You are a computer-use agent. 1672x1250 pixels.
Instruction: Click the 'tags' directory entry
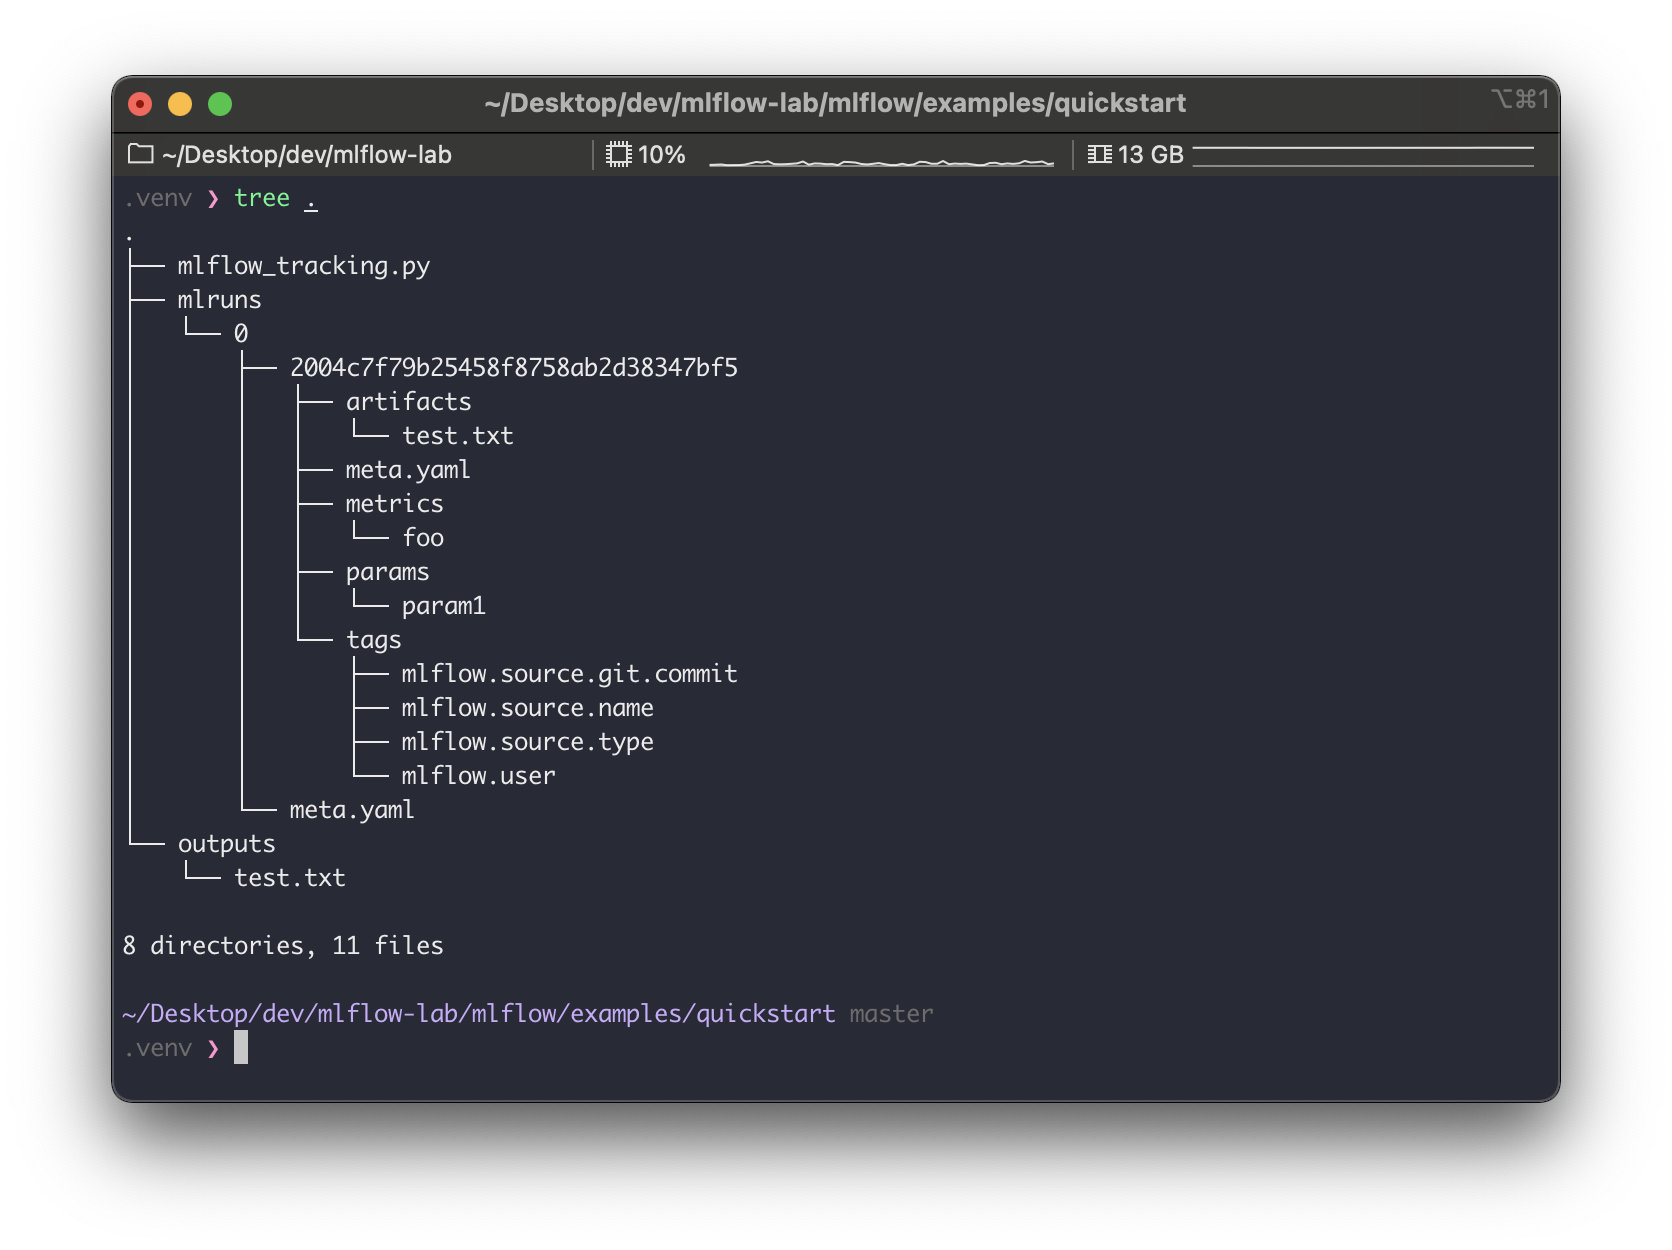(373, 640)
